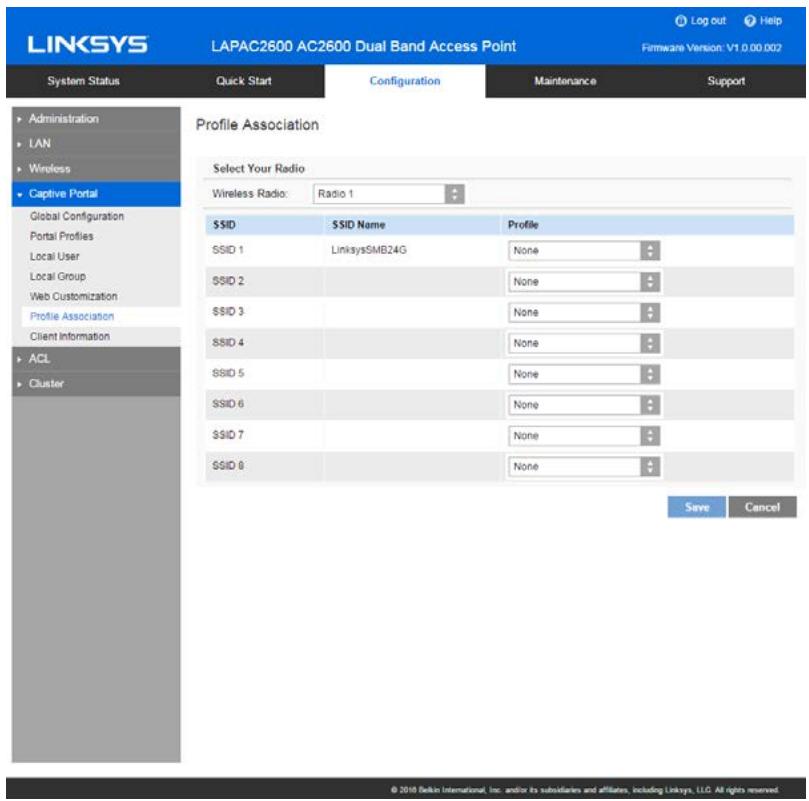Click the SSID Name column header
809x801 pixels.
(359, 225)
